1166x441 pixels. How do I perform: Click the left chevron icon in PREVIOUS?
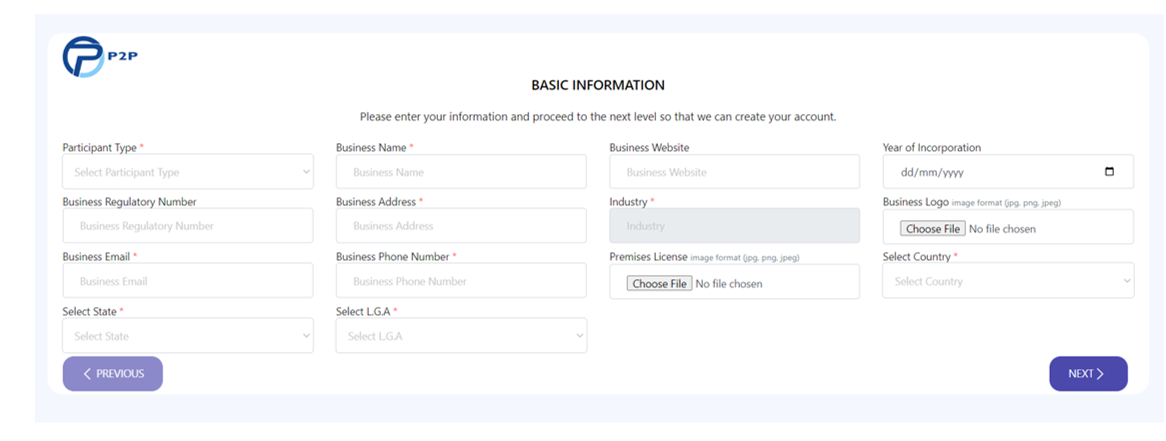[87, 374]
